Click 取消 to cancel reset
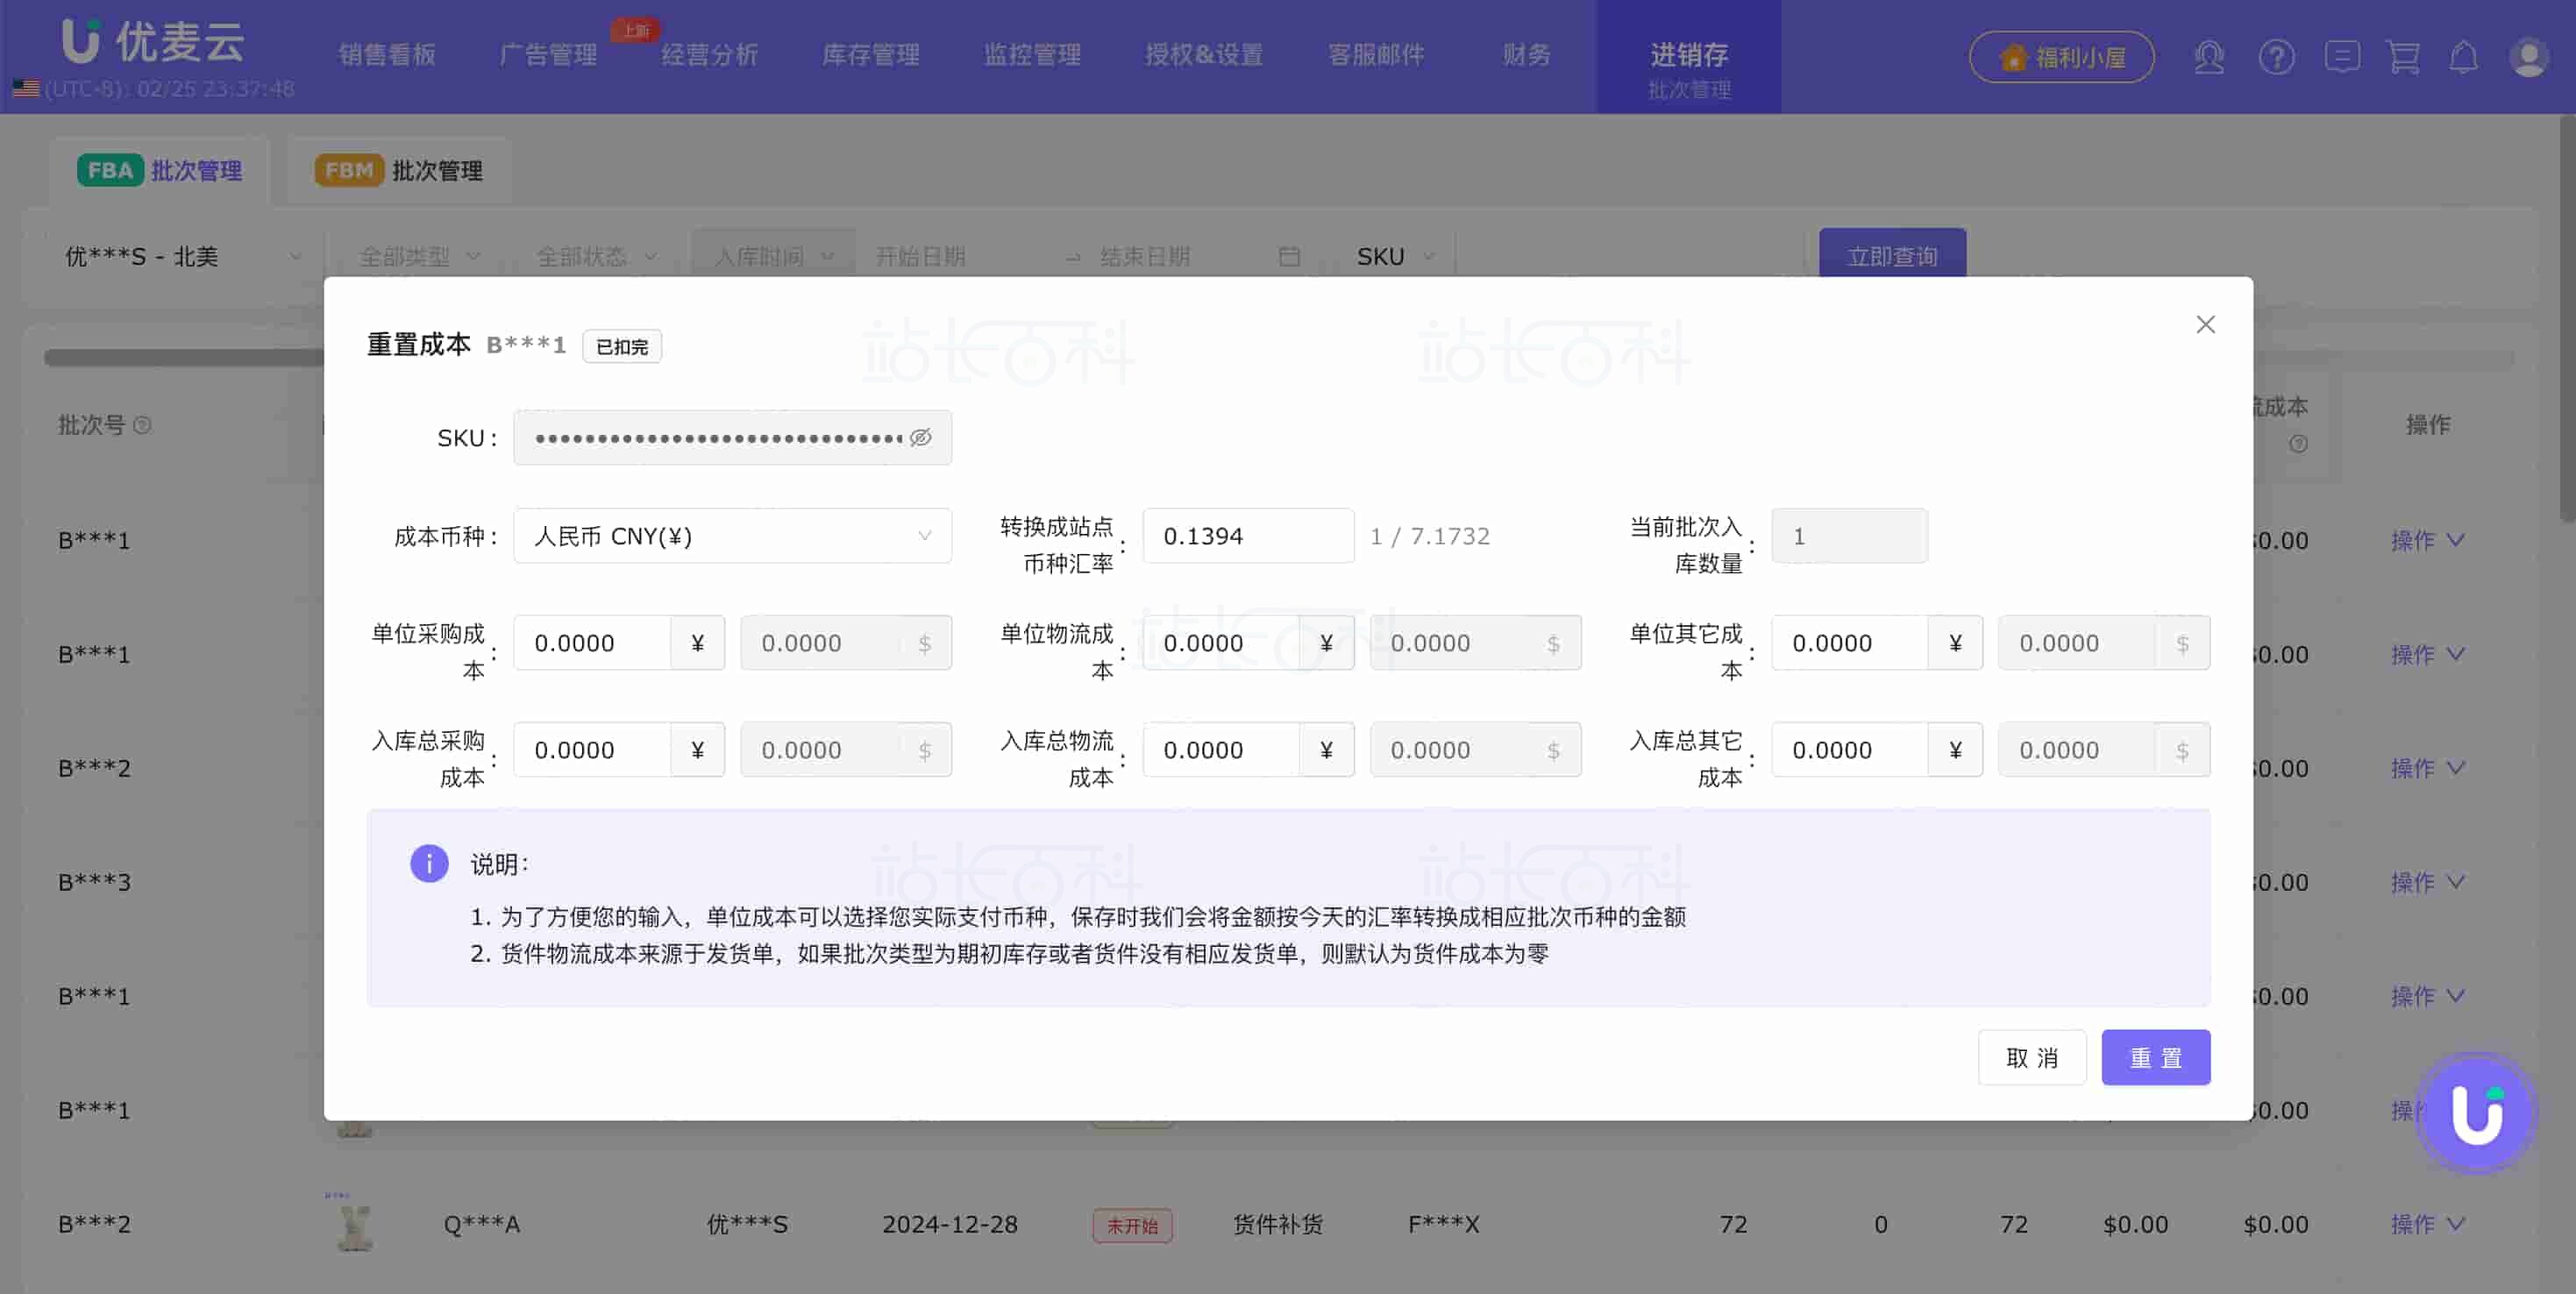This screenshot has width=2576, height=1294. click(2032, 1057)
